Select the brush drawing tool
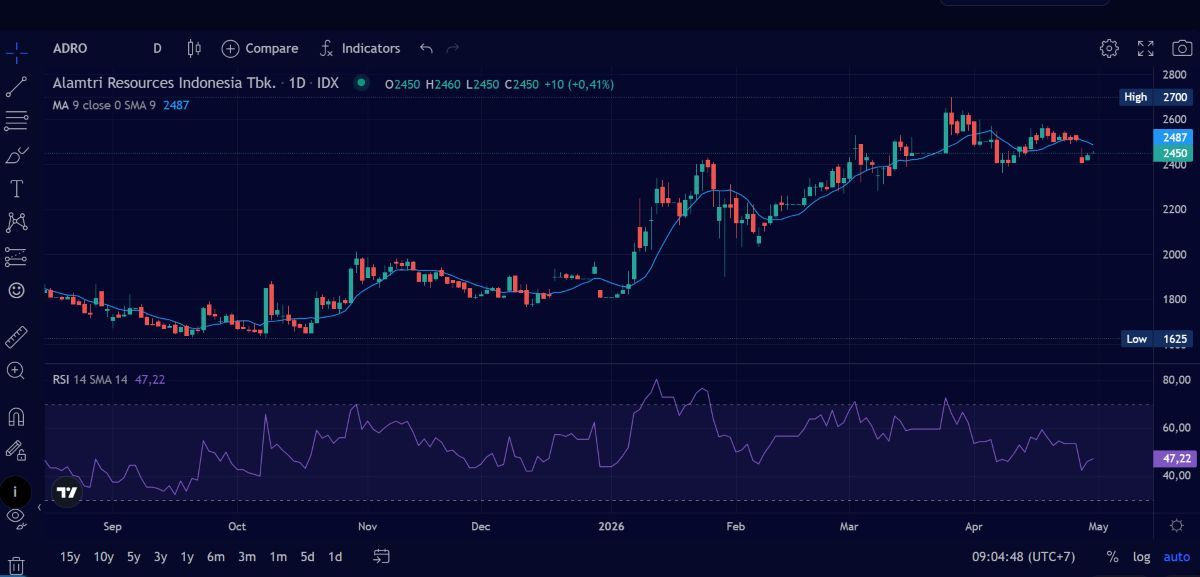1200x577 pixels. pos(16,155)
